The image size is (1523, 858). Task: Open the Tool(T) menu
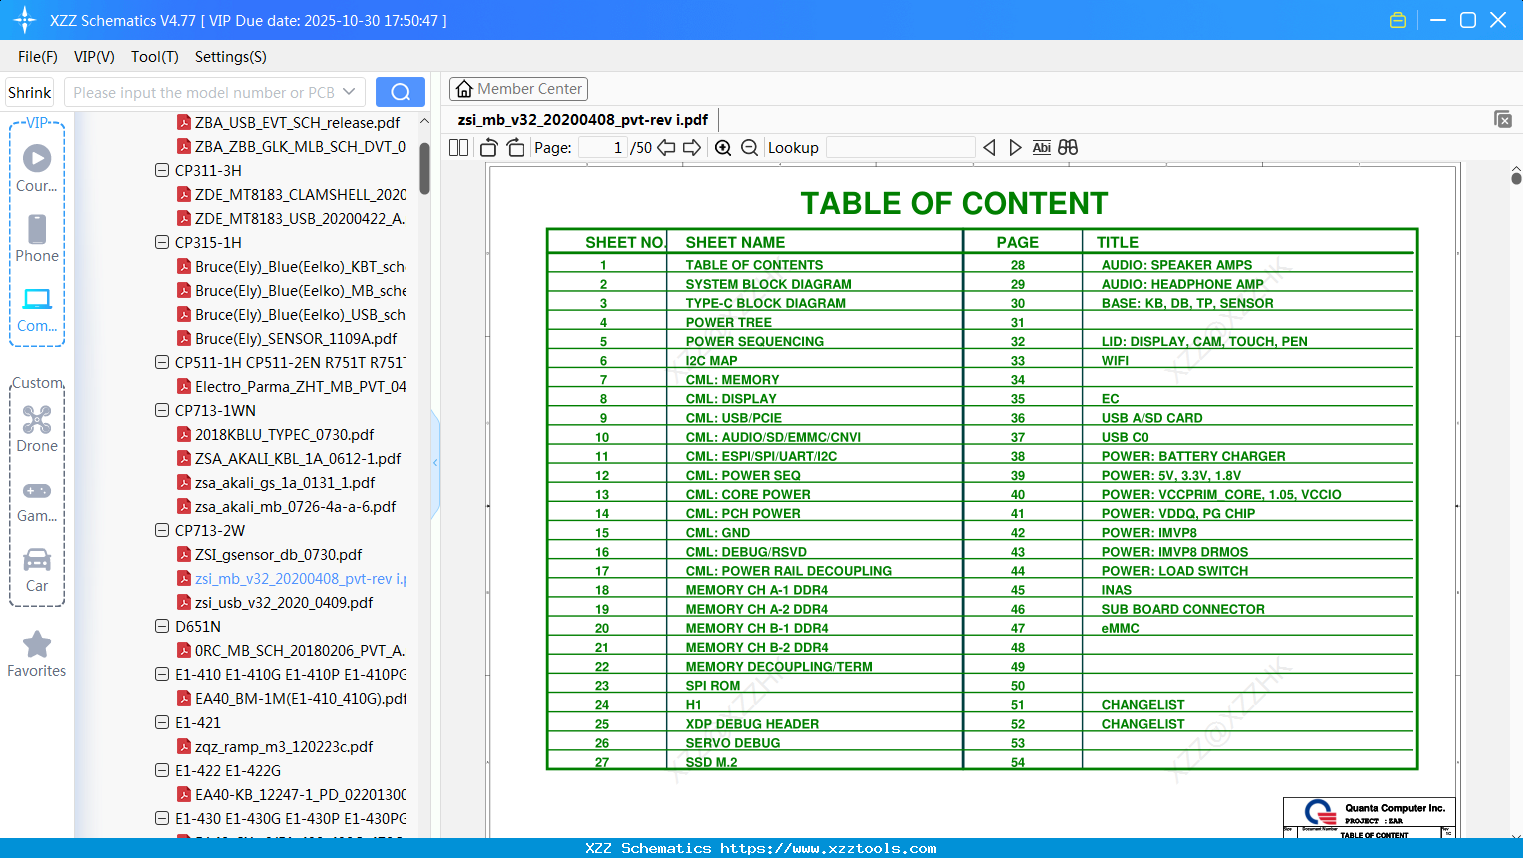click(155, 57)
